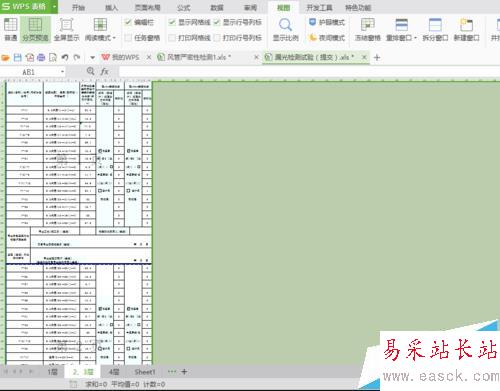Switch to the 漏光检测试验 (提交).xls tab
Viewport: 500px width, 391px height.
pos(310,57)
